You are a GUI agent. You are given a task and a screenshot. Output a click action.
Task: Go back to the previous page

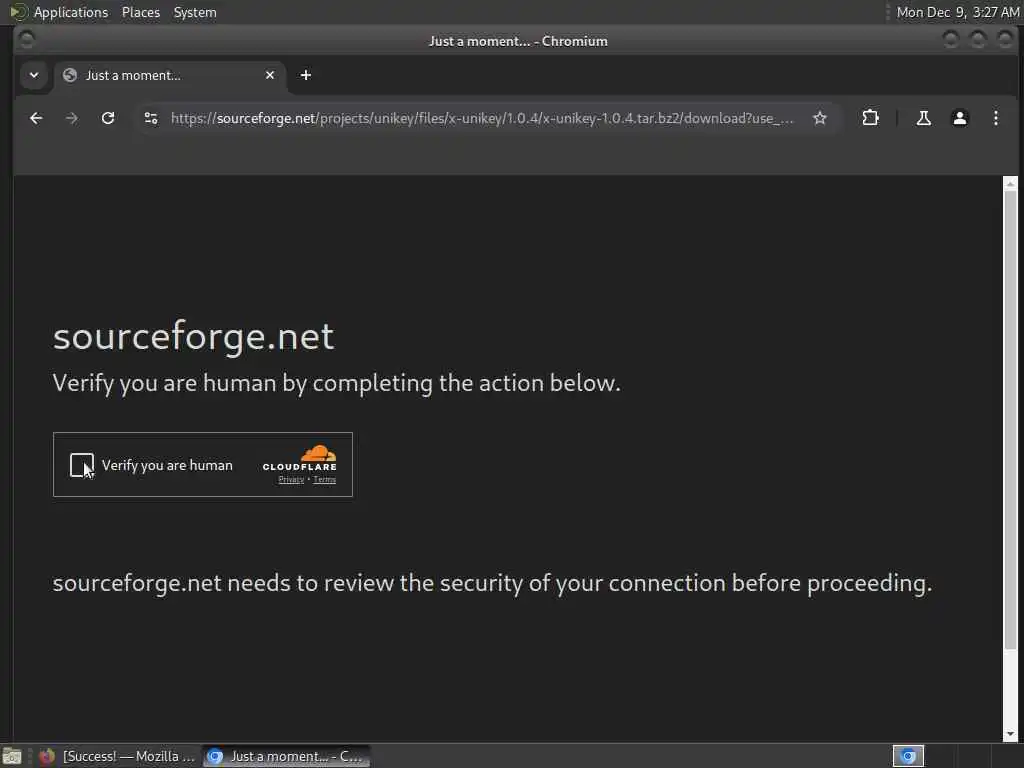[36, 118]
